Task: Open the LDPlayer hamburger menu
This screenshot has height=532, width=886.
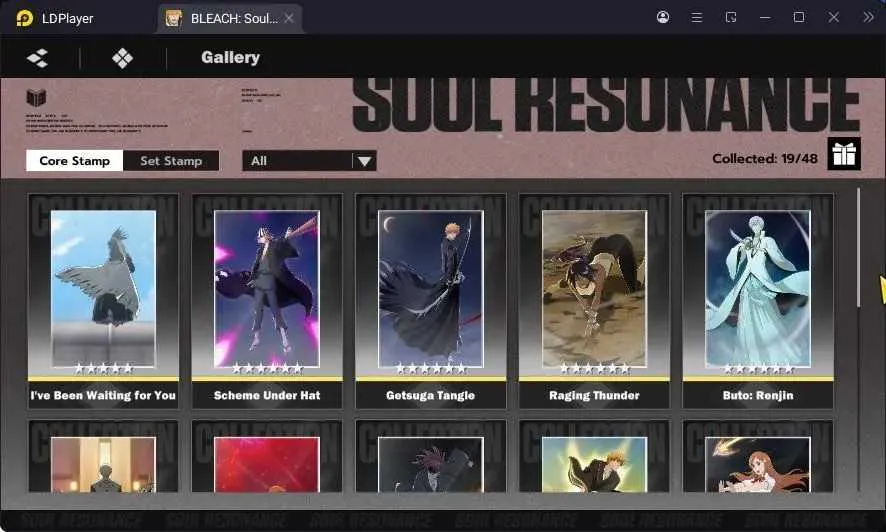Action: coord(697,18)
